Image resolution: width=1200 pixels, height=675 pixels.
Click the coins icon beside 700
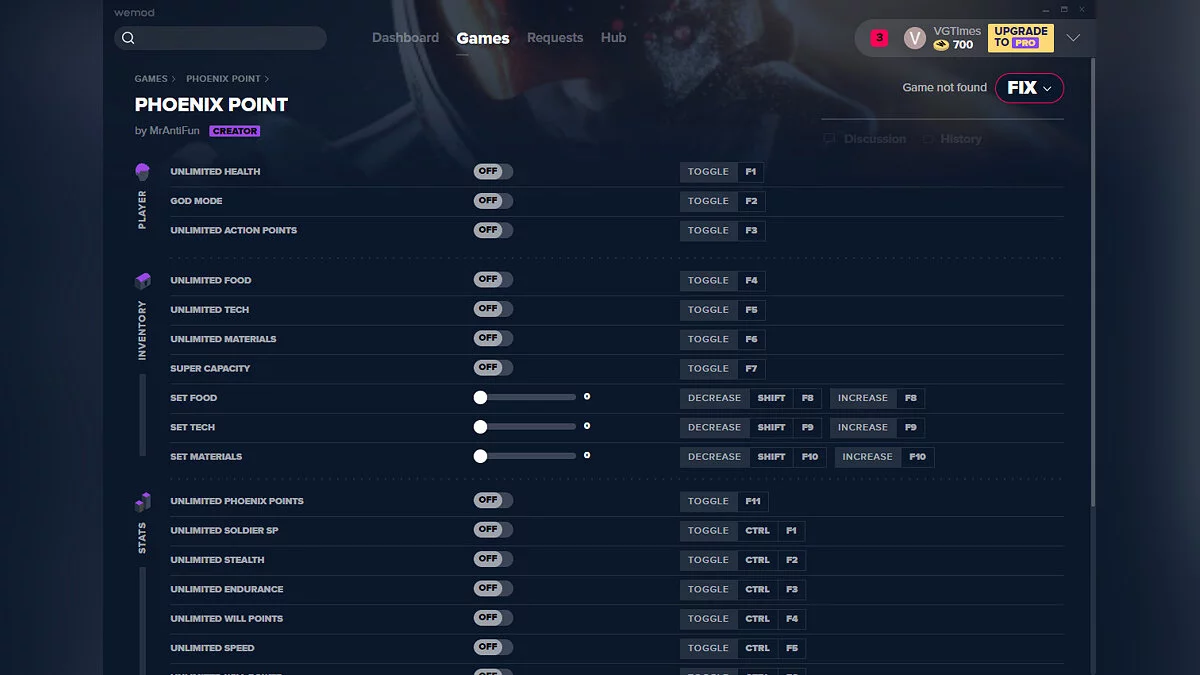[x=941, y=45]
